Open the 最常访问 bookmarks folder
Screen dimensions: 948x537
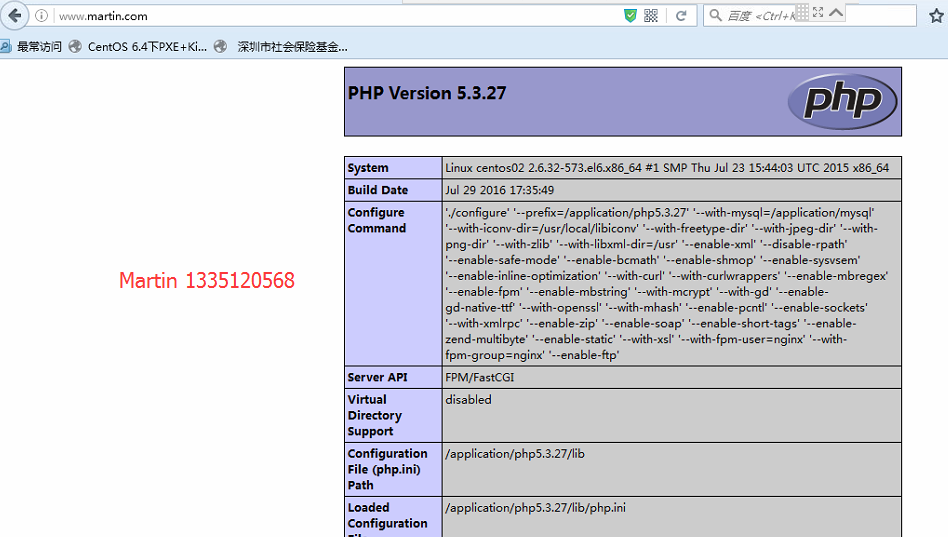(31, 47)
